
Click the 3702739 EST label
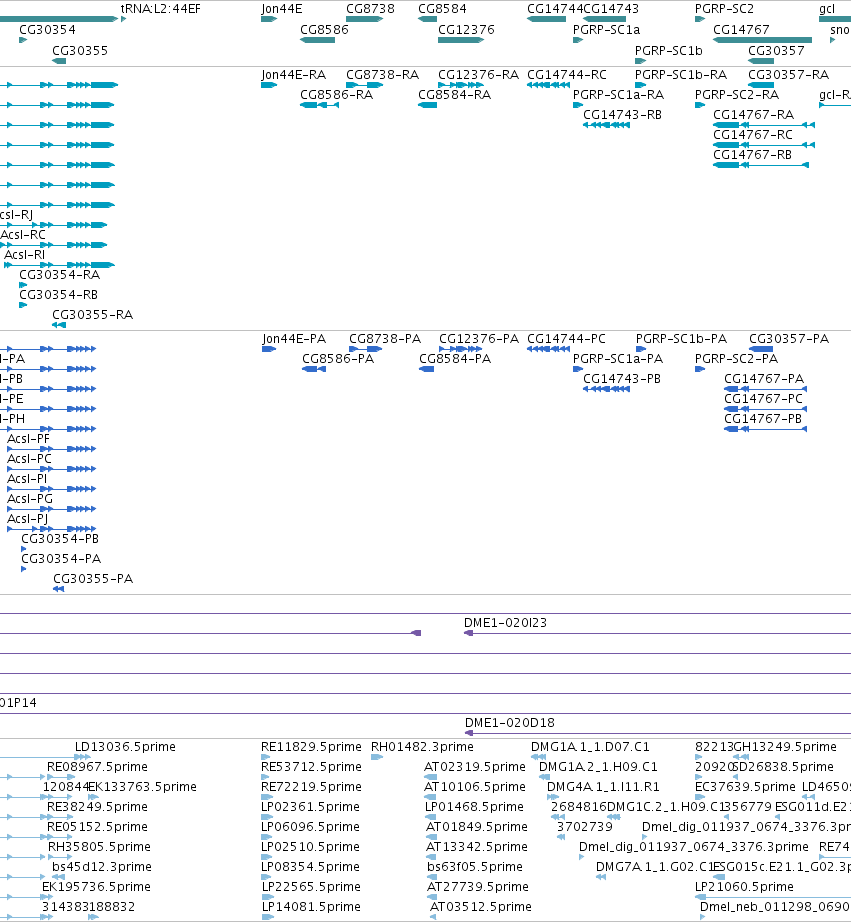point(585,827)
